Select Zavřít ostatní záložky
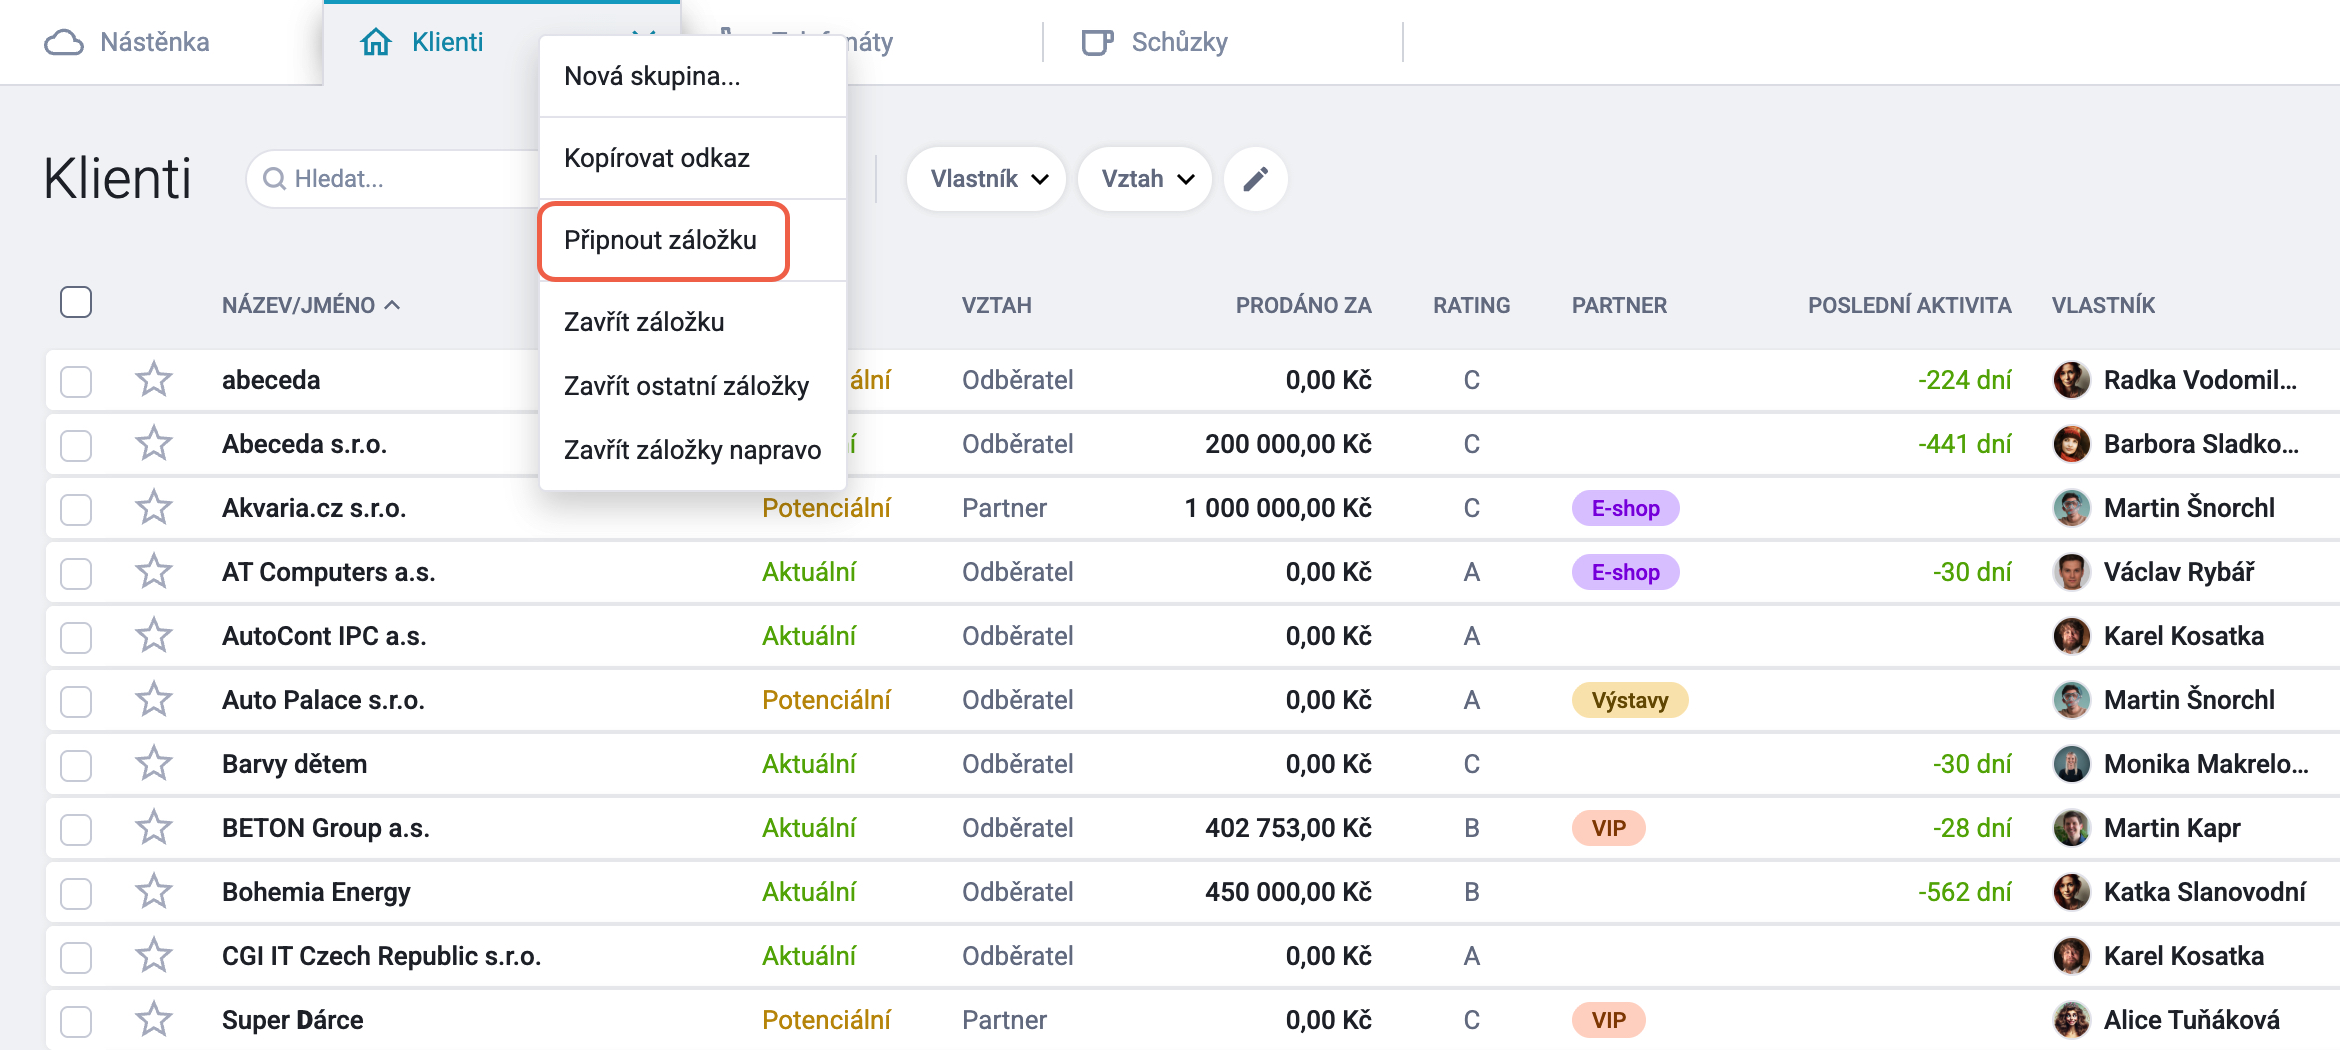Viewport: 2340px width, 1050px height. click(x=693, y=386)
